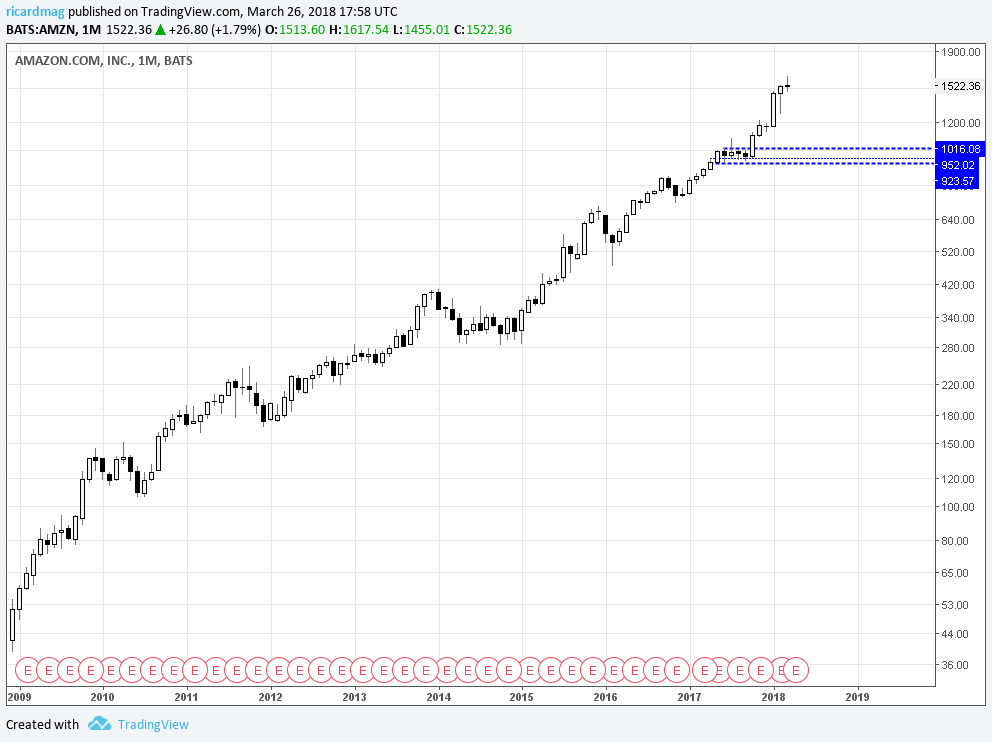Click the 100.00 price axis label

[x=958, y=507]
